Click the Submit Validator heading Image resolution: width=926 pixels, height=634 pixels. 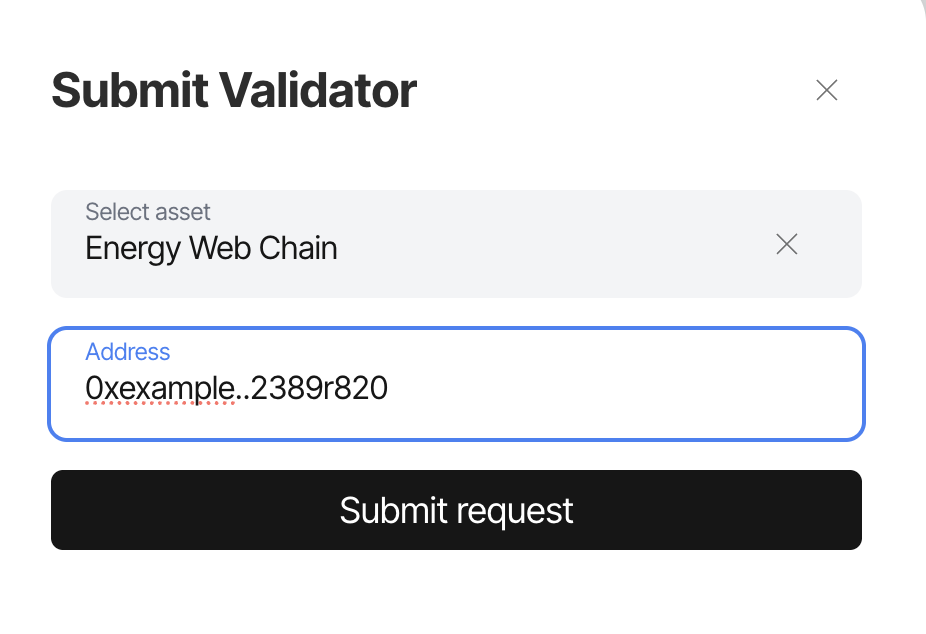pyautogui.click(x=234, y=91)
